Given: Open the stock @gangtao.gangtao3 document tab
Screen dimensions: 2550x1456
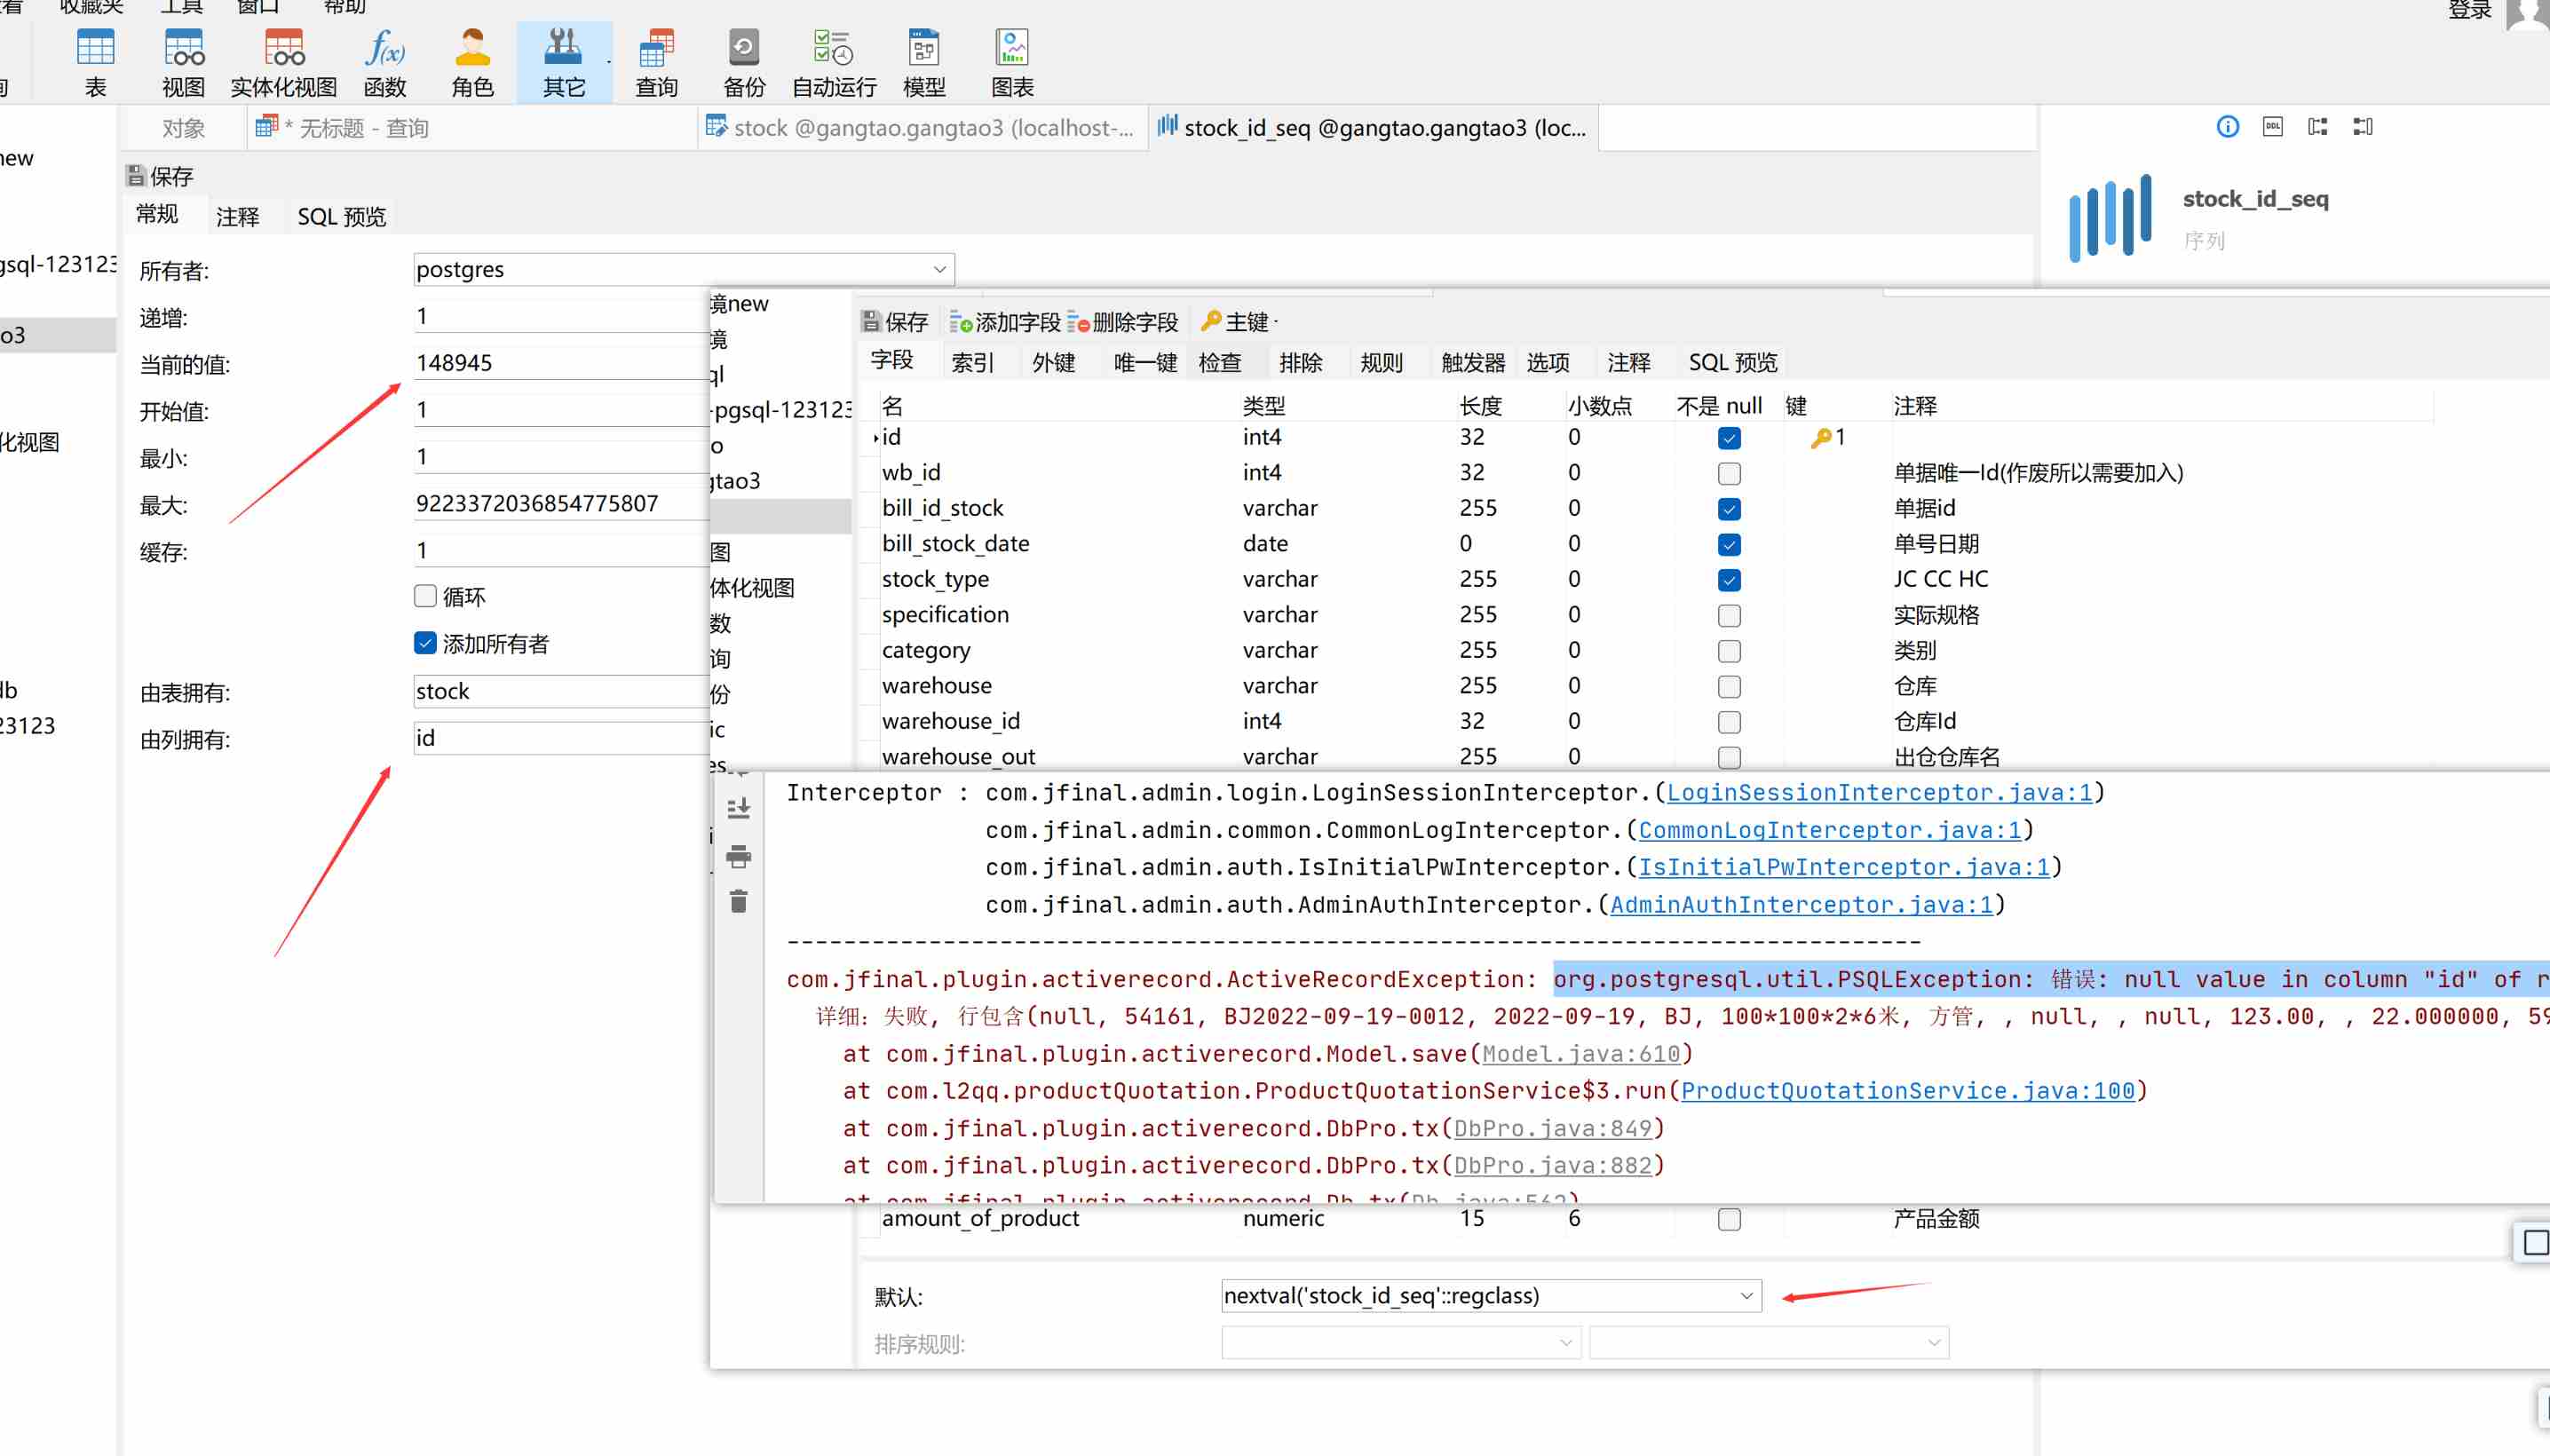Looking at the screenshot, I should pos(922,127).
